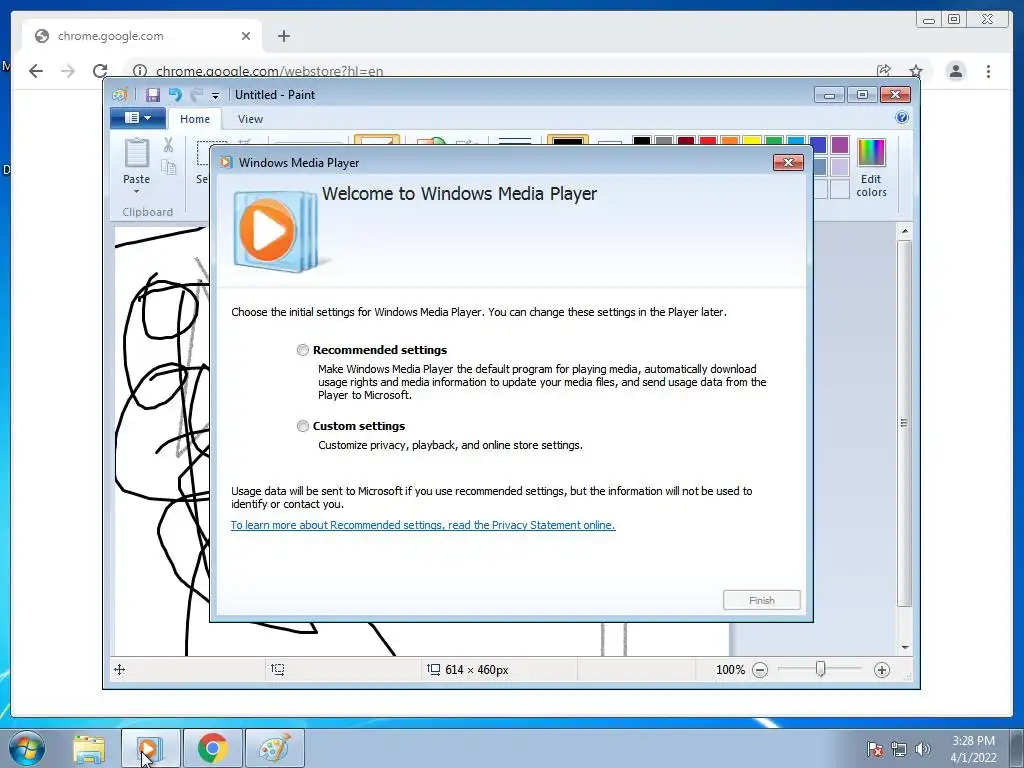The image size is (1024, 768).
Task: Open the Windows Start menu orb
Action: coord(27,748)
